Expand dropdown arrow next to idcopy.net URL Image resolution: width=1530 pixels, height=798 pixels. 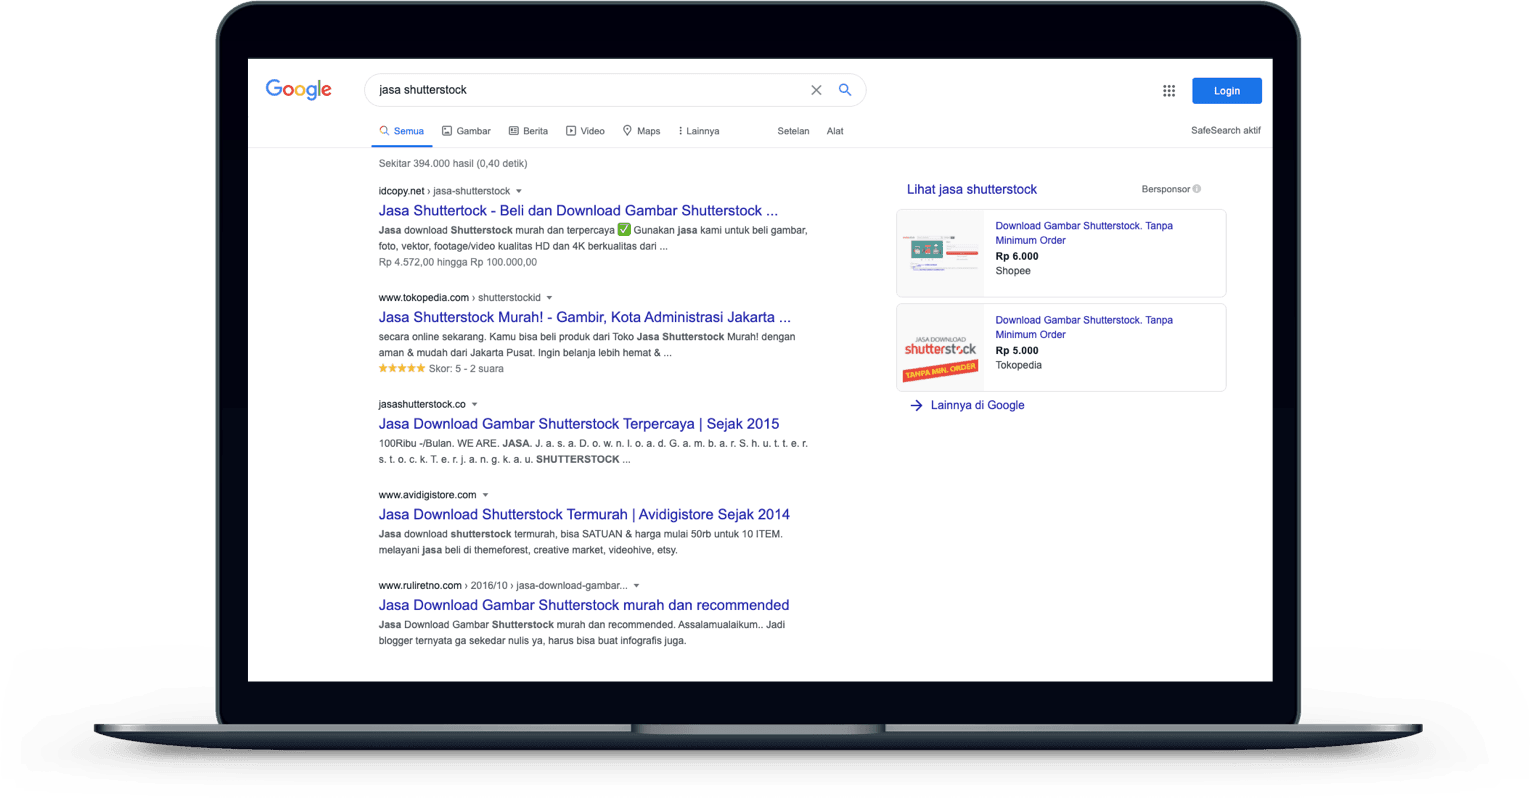pyautogui.click(x=519, y=191)
